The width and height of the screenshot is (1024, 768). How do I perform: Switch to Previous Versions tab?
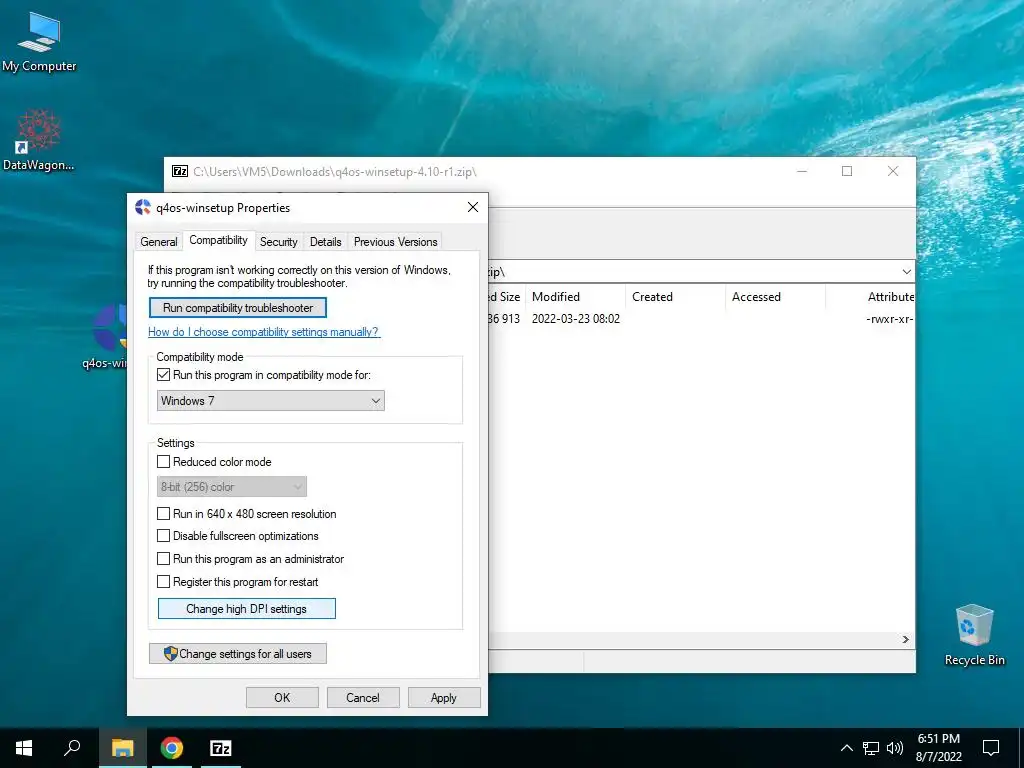(x=395, y=242)
